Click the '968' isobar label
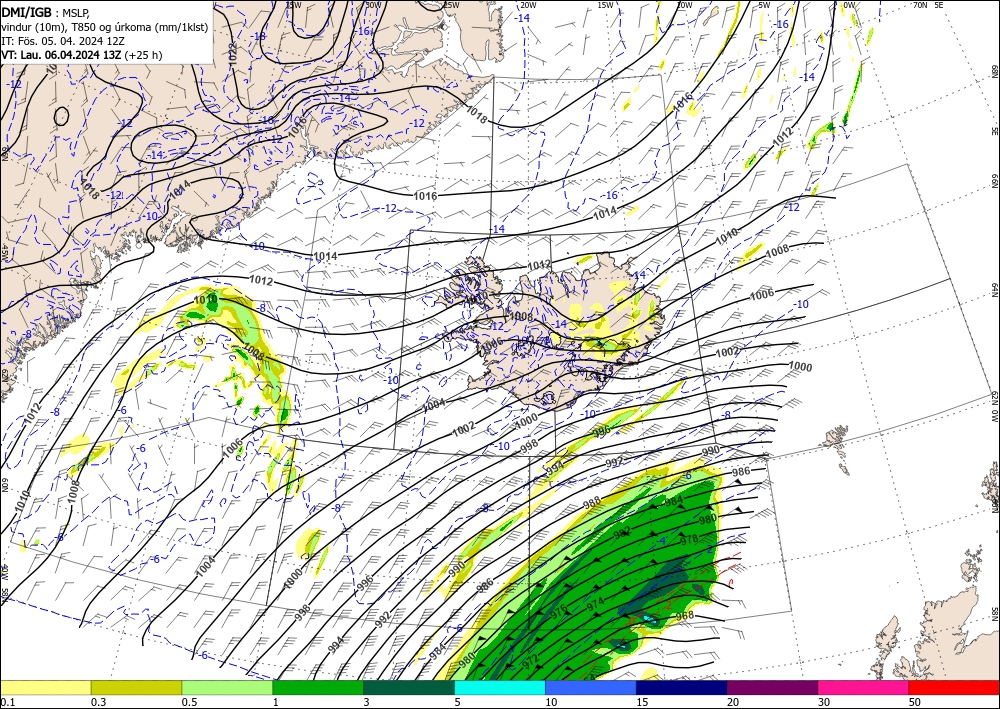 (684, 616)
